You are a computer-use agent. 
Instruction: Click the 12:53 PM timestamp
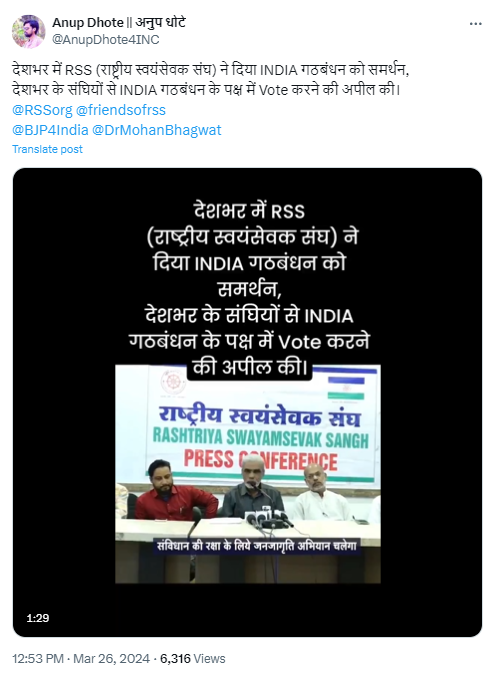click(x=38, y=658)
